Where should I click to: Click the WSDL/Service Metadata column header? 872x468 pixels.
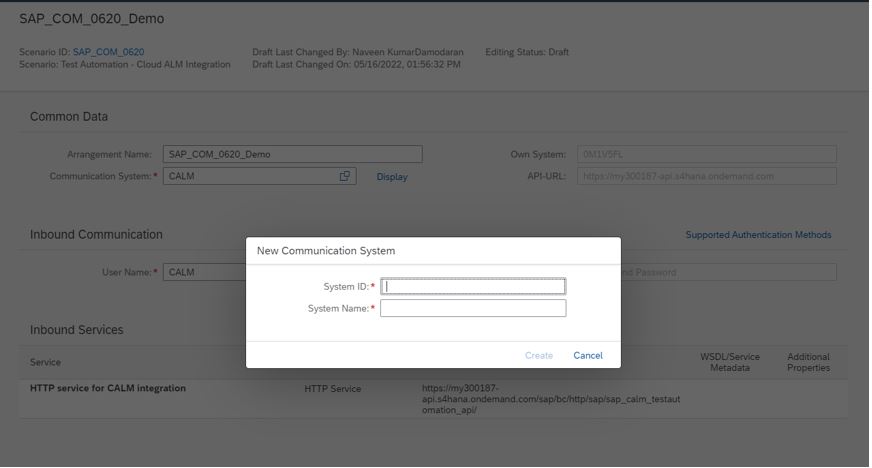pos(730,362)
